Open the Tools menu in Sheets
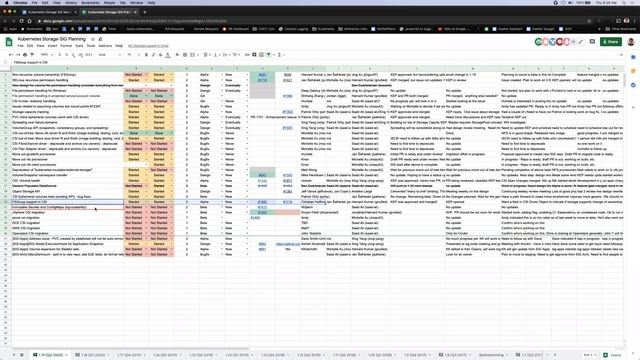The height and width of the screenshot is (360, 640). pos(91,46)
